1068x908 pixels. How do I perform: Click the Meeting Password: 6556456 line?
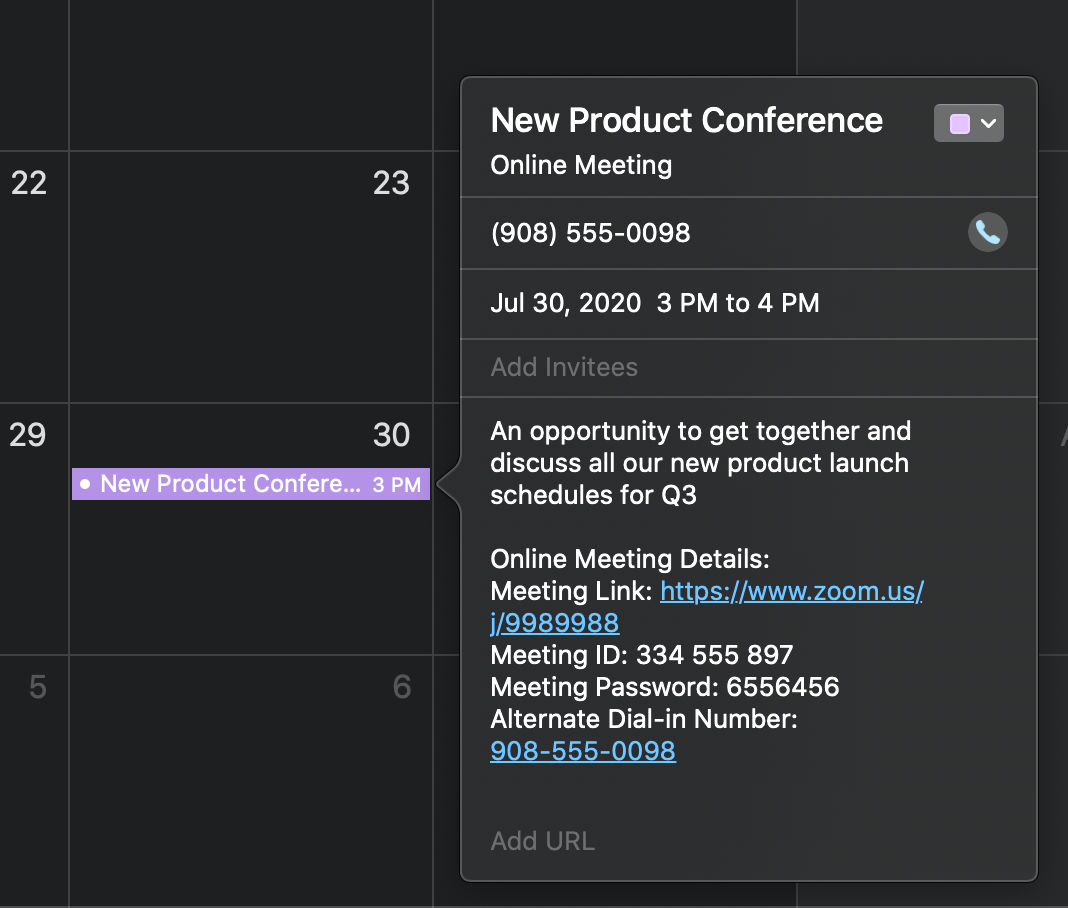tap(665, 687)
